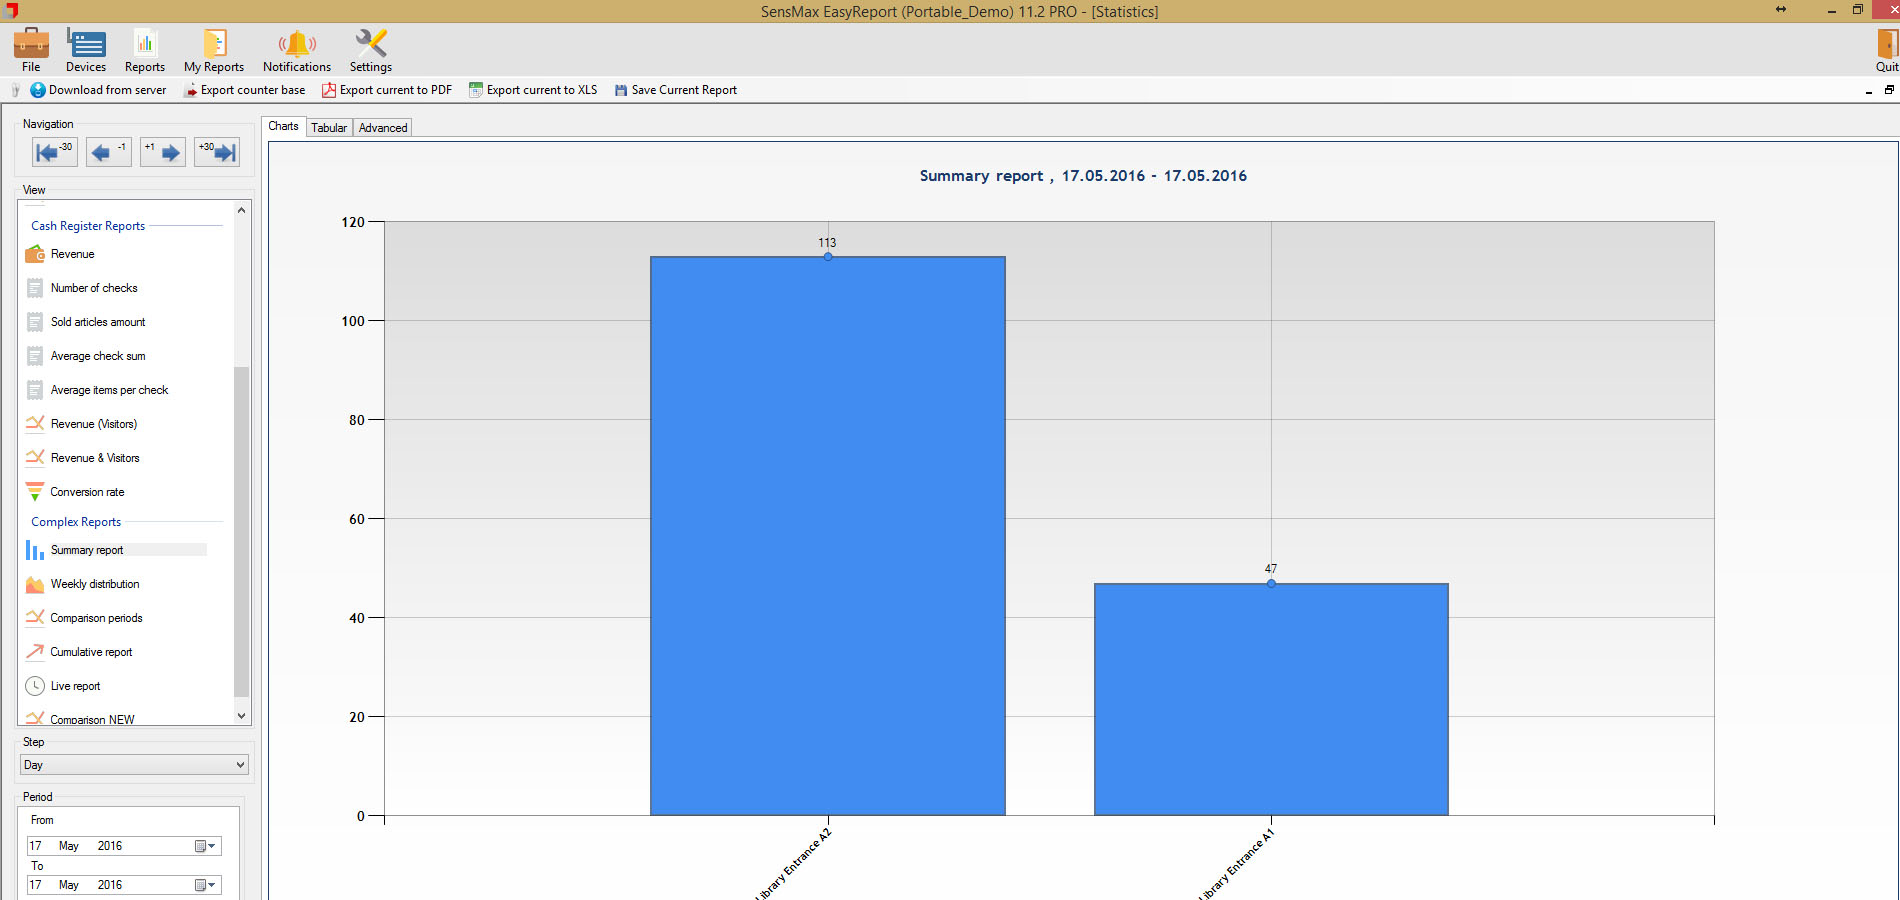Screen dimensions: 1900x900
Task: Select Live report
Action: (75, 686)
